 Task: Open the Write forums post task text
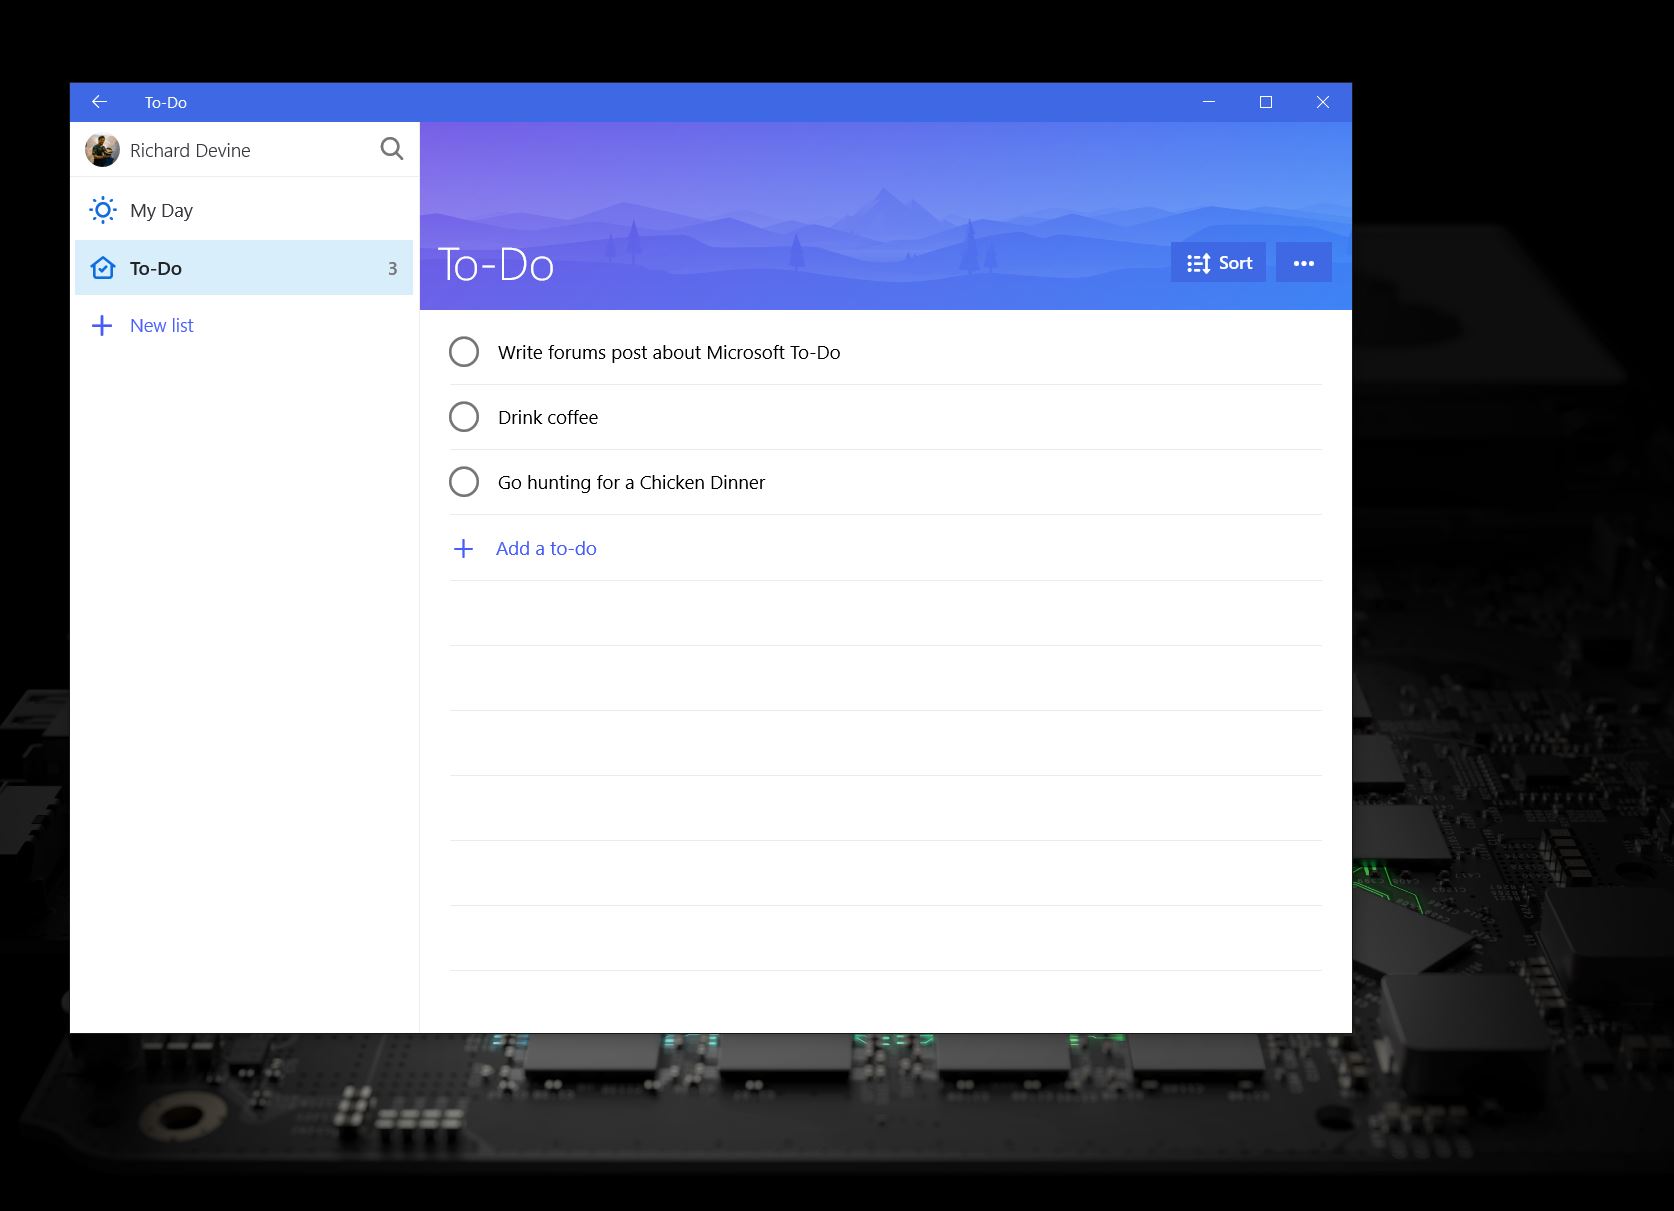click(669, 352)
